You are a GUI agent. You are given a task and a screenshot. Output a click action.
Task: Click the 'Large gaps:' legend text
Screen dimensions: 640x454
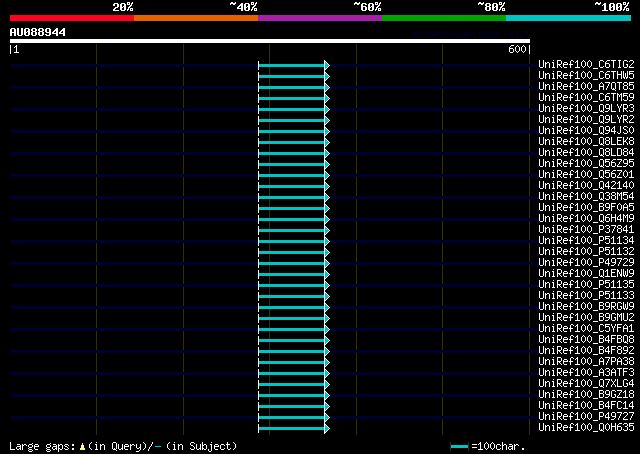[x=42, y=446]
